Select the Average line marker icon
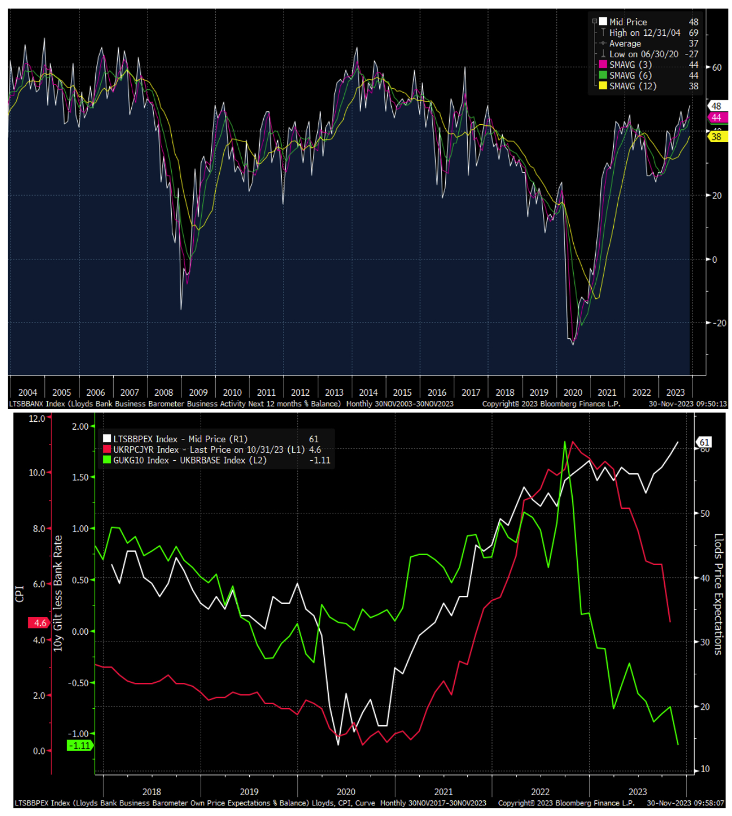 tap(603, 43)
